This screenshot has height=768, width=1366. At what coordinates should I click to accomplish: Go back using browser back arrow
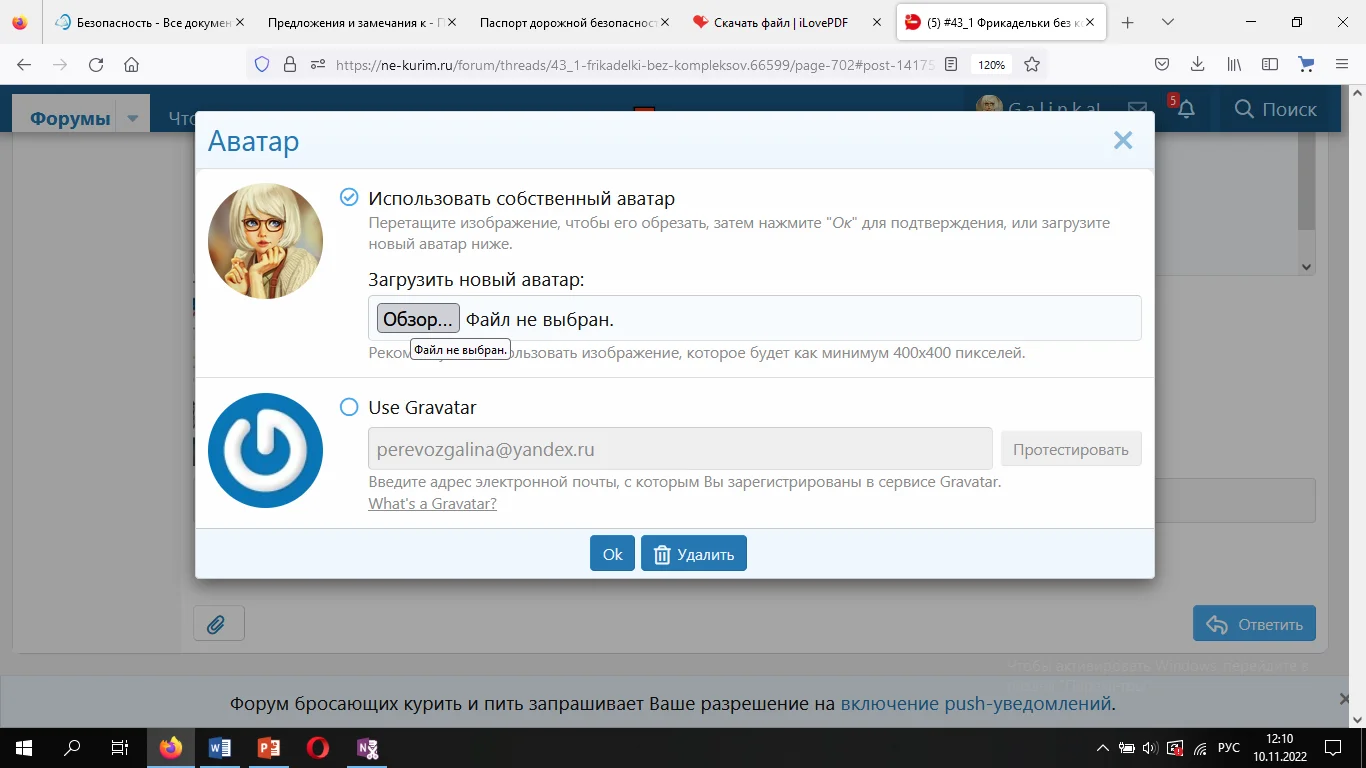pos(24,64)
